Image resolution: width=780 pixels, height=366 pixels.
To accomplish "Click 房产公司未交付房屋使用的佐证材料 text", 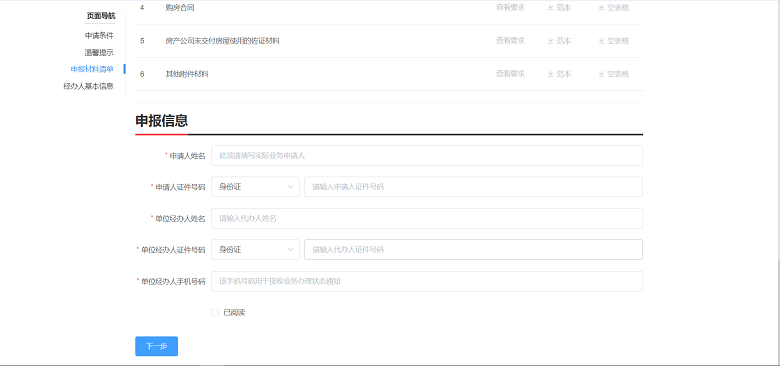I will pos(223,41).
